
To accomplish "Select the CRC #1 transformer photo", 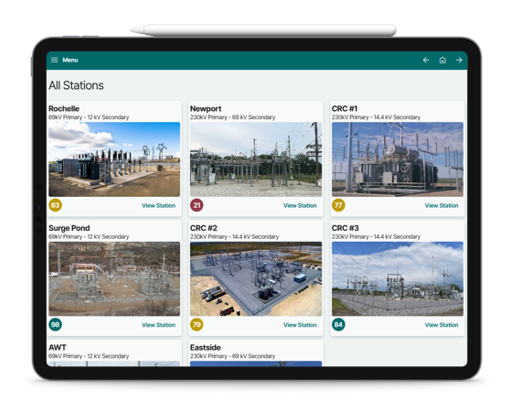I will point(397,159).
